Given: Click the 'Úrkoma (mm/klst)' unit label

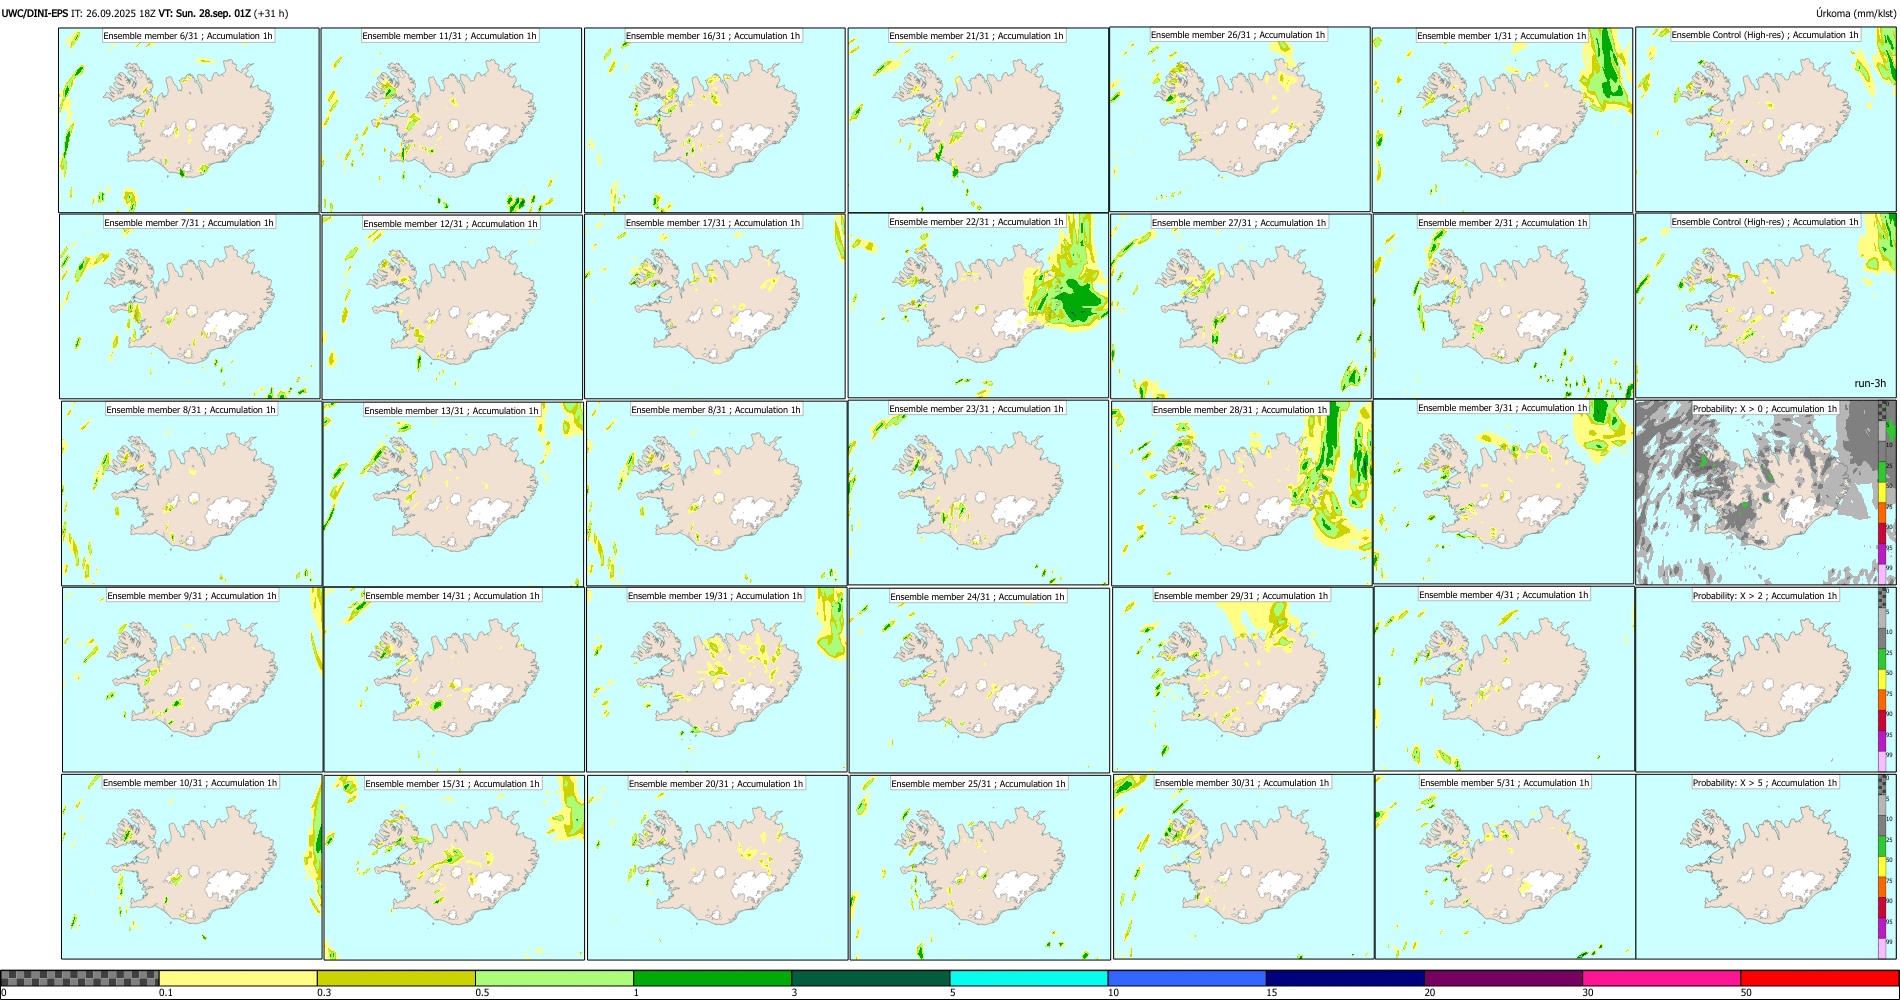Looking at the screenshot, I should coord(1855,13).
